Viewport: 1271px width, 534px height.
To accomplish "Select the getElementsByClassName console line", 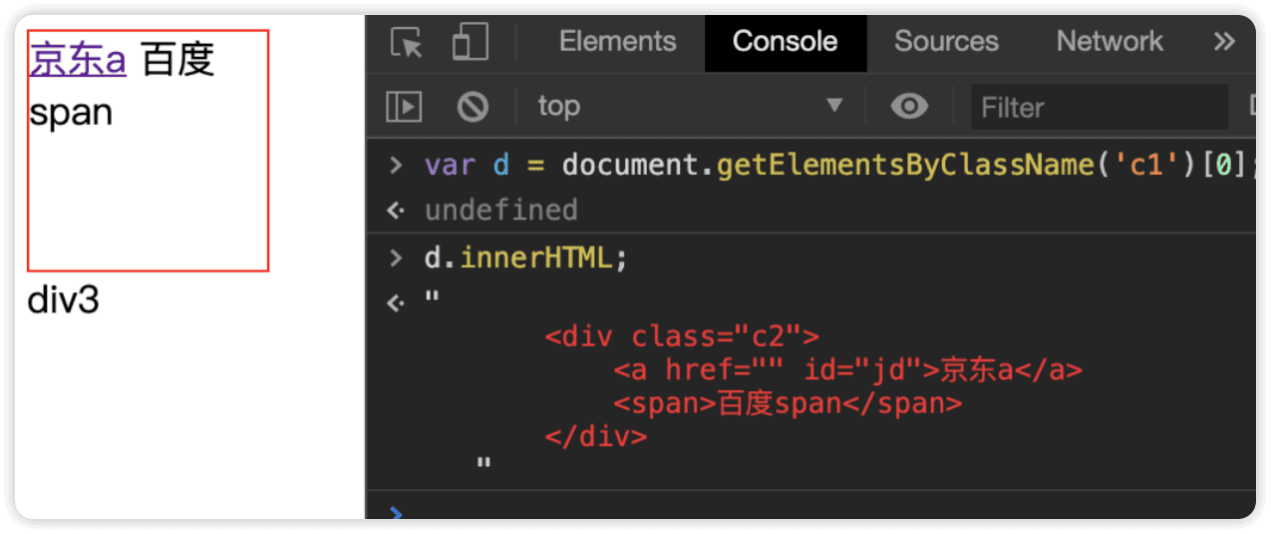I will coord(838,164).
